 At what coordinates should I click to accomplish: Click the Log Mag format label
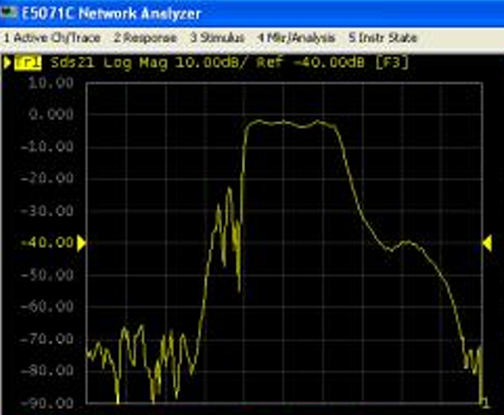pyautogui.click(x=135, y=63)
